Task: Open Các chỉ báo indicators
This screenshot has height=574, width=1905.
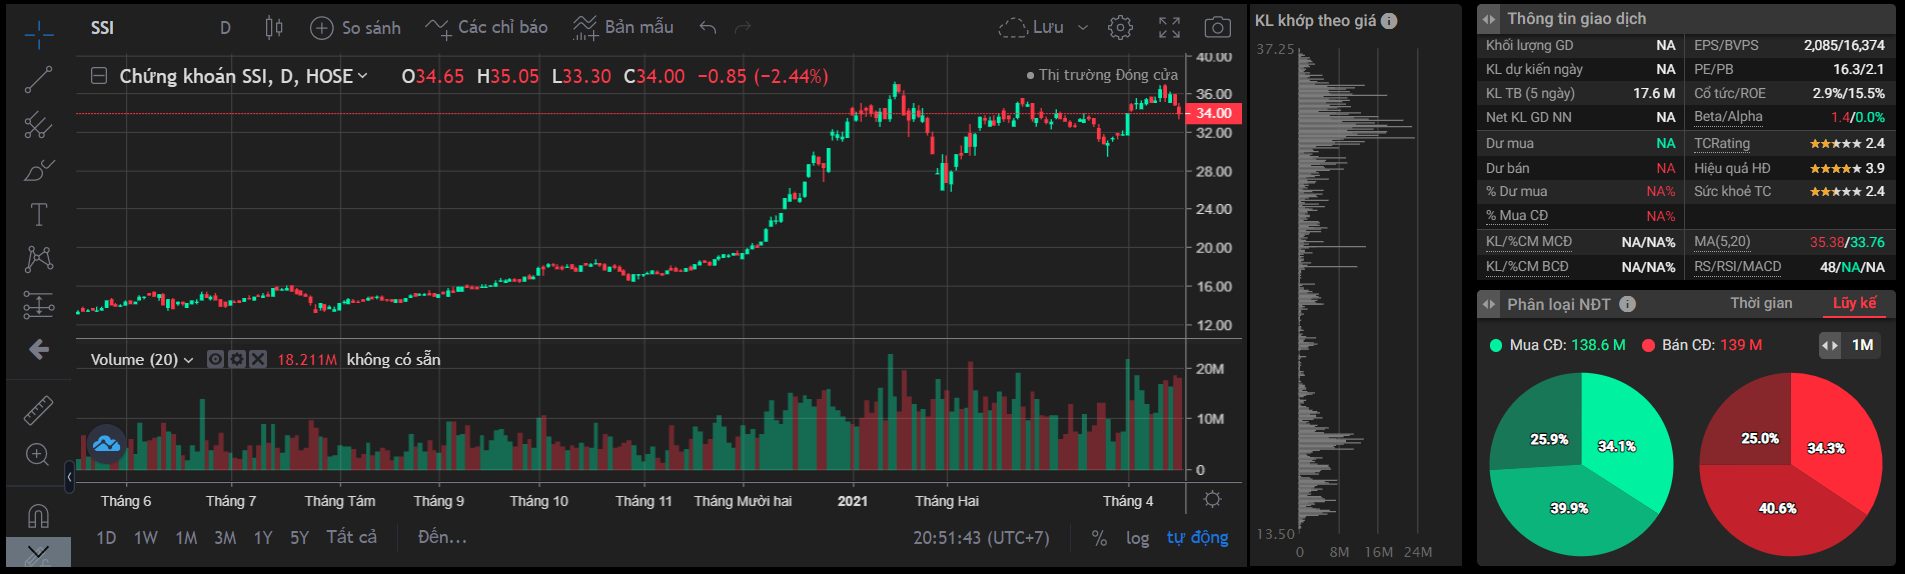Action: 486,28
